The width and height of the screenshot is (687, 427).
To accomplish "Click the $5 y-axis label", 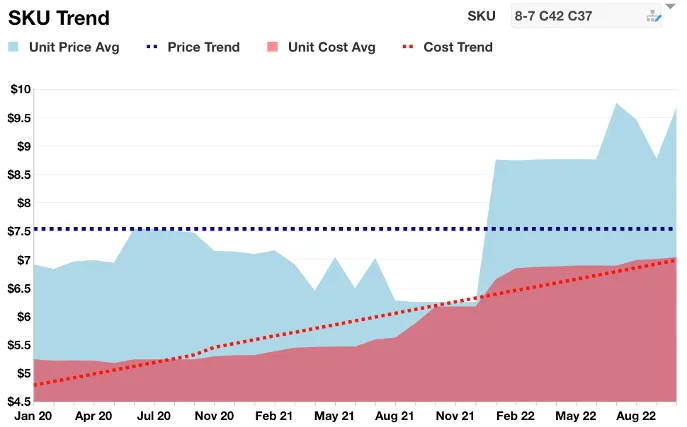I will pyautogui.click(x=24, y=373).
